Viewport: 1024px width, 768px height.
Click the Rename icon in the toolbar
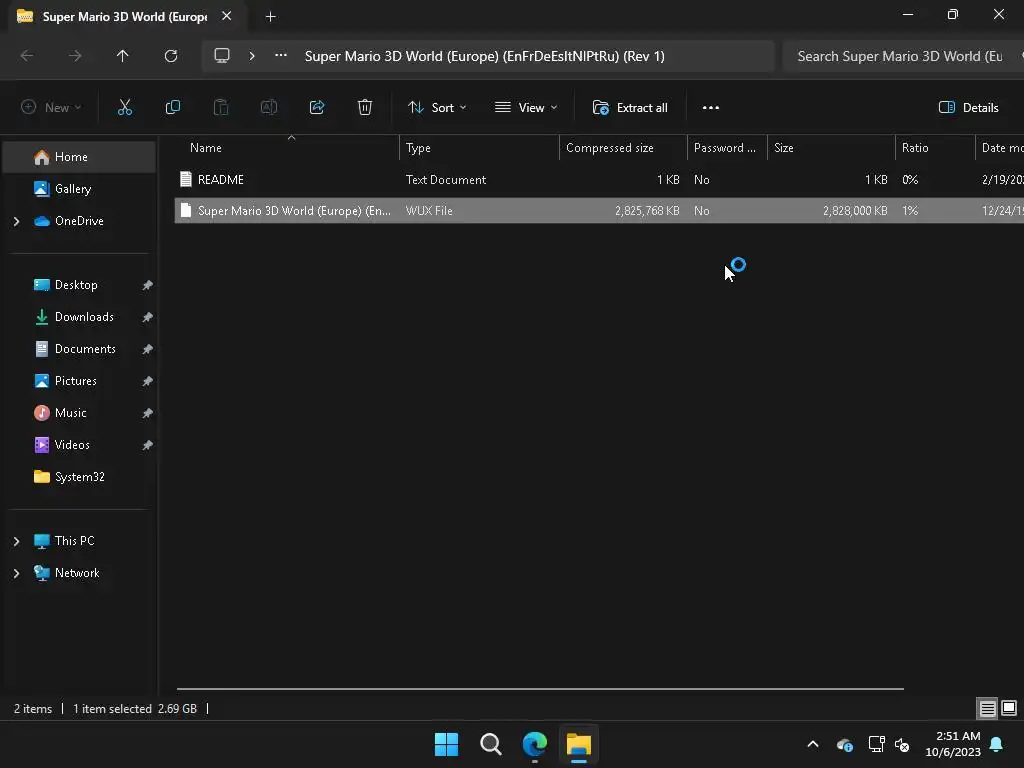click(x=269, y=108)
